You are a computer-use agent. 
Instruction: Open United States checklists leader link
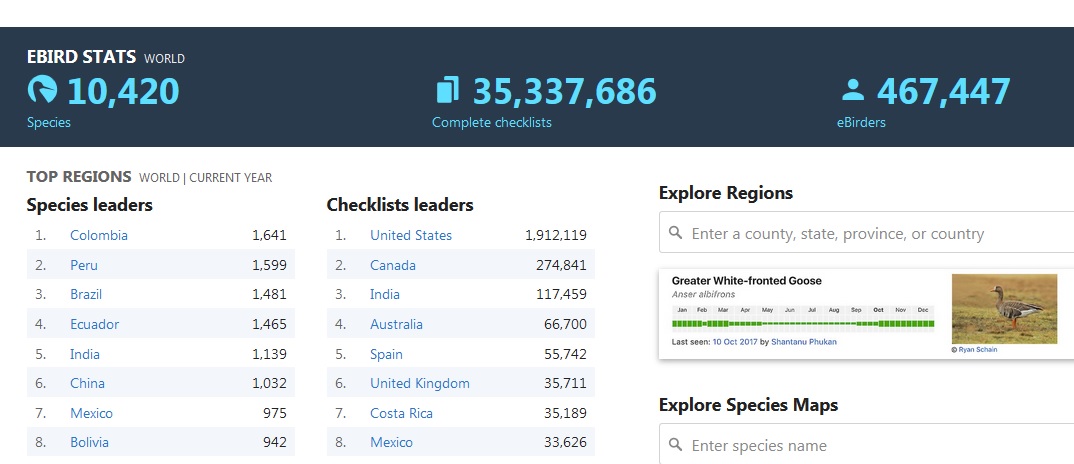click(x=411, y=235)
